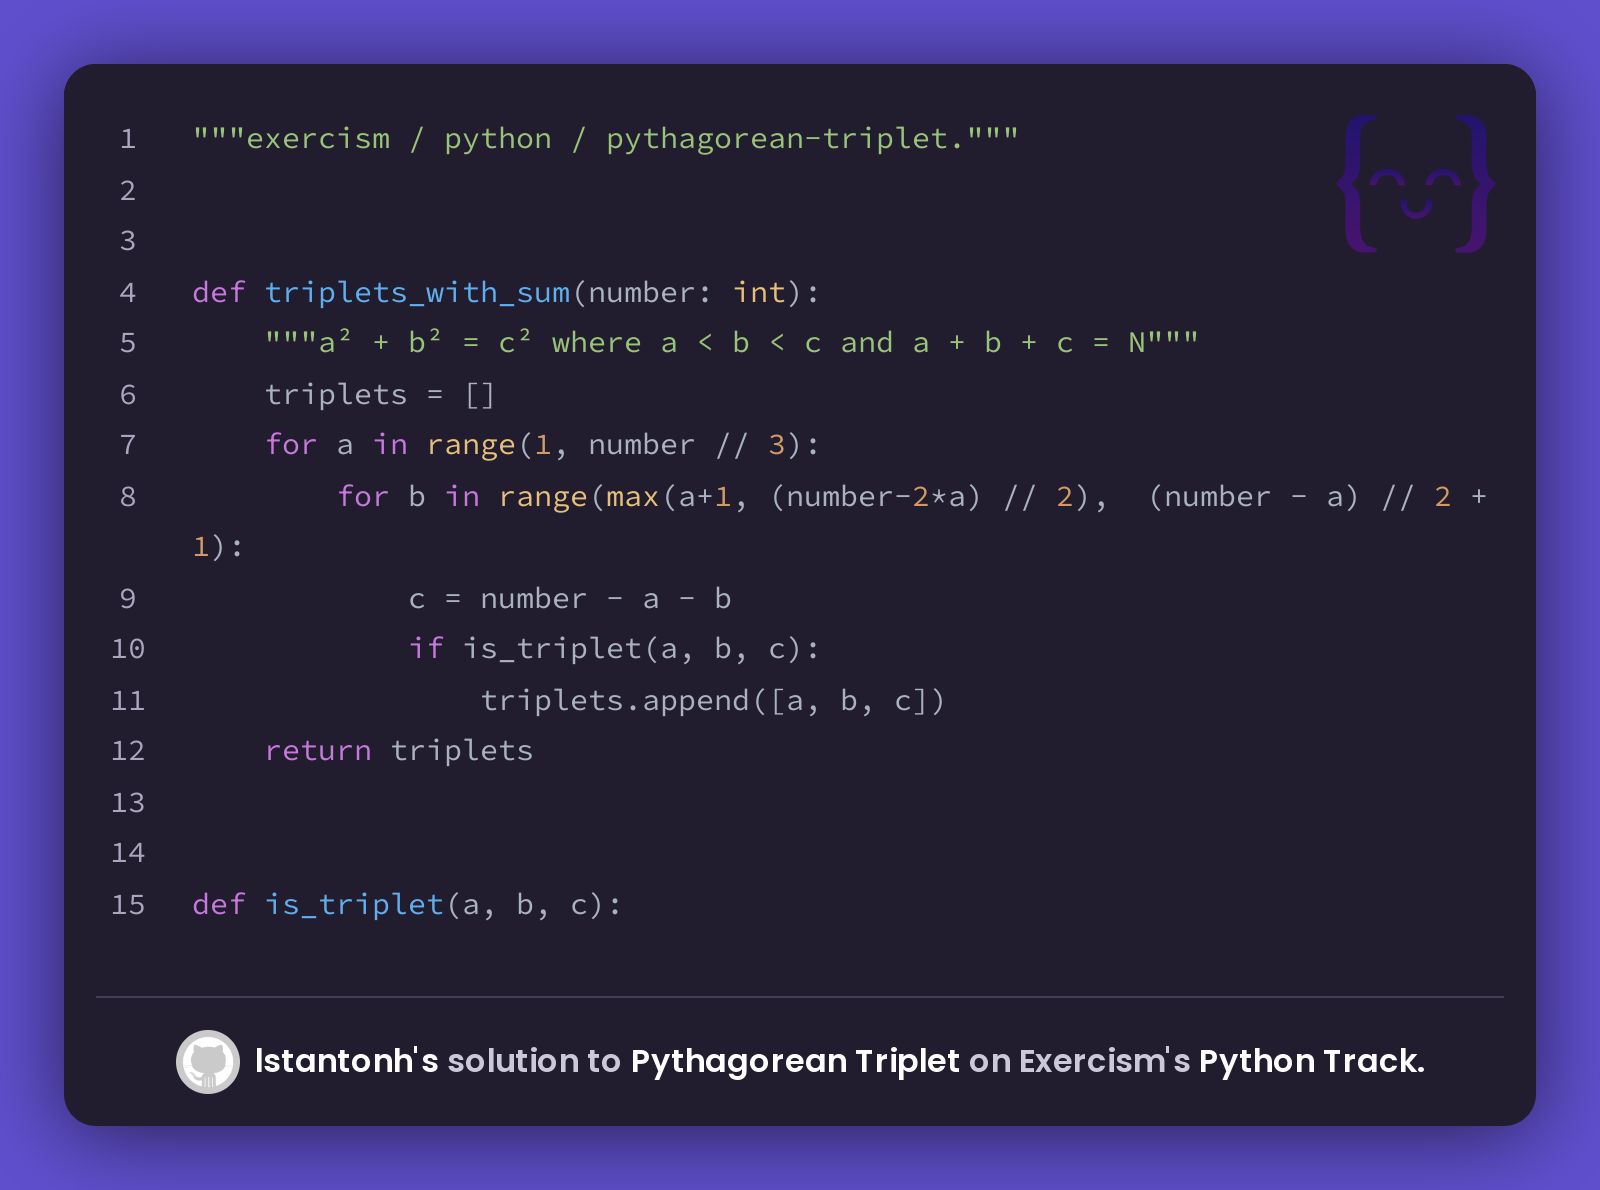The height and width of the screenshot is (1190, 1600).
Task: Click the GitHub avatar icon beside lstantonh
Action: [208, 1062]
